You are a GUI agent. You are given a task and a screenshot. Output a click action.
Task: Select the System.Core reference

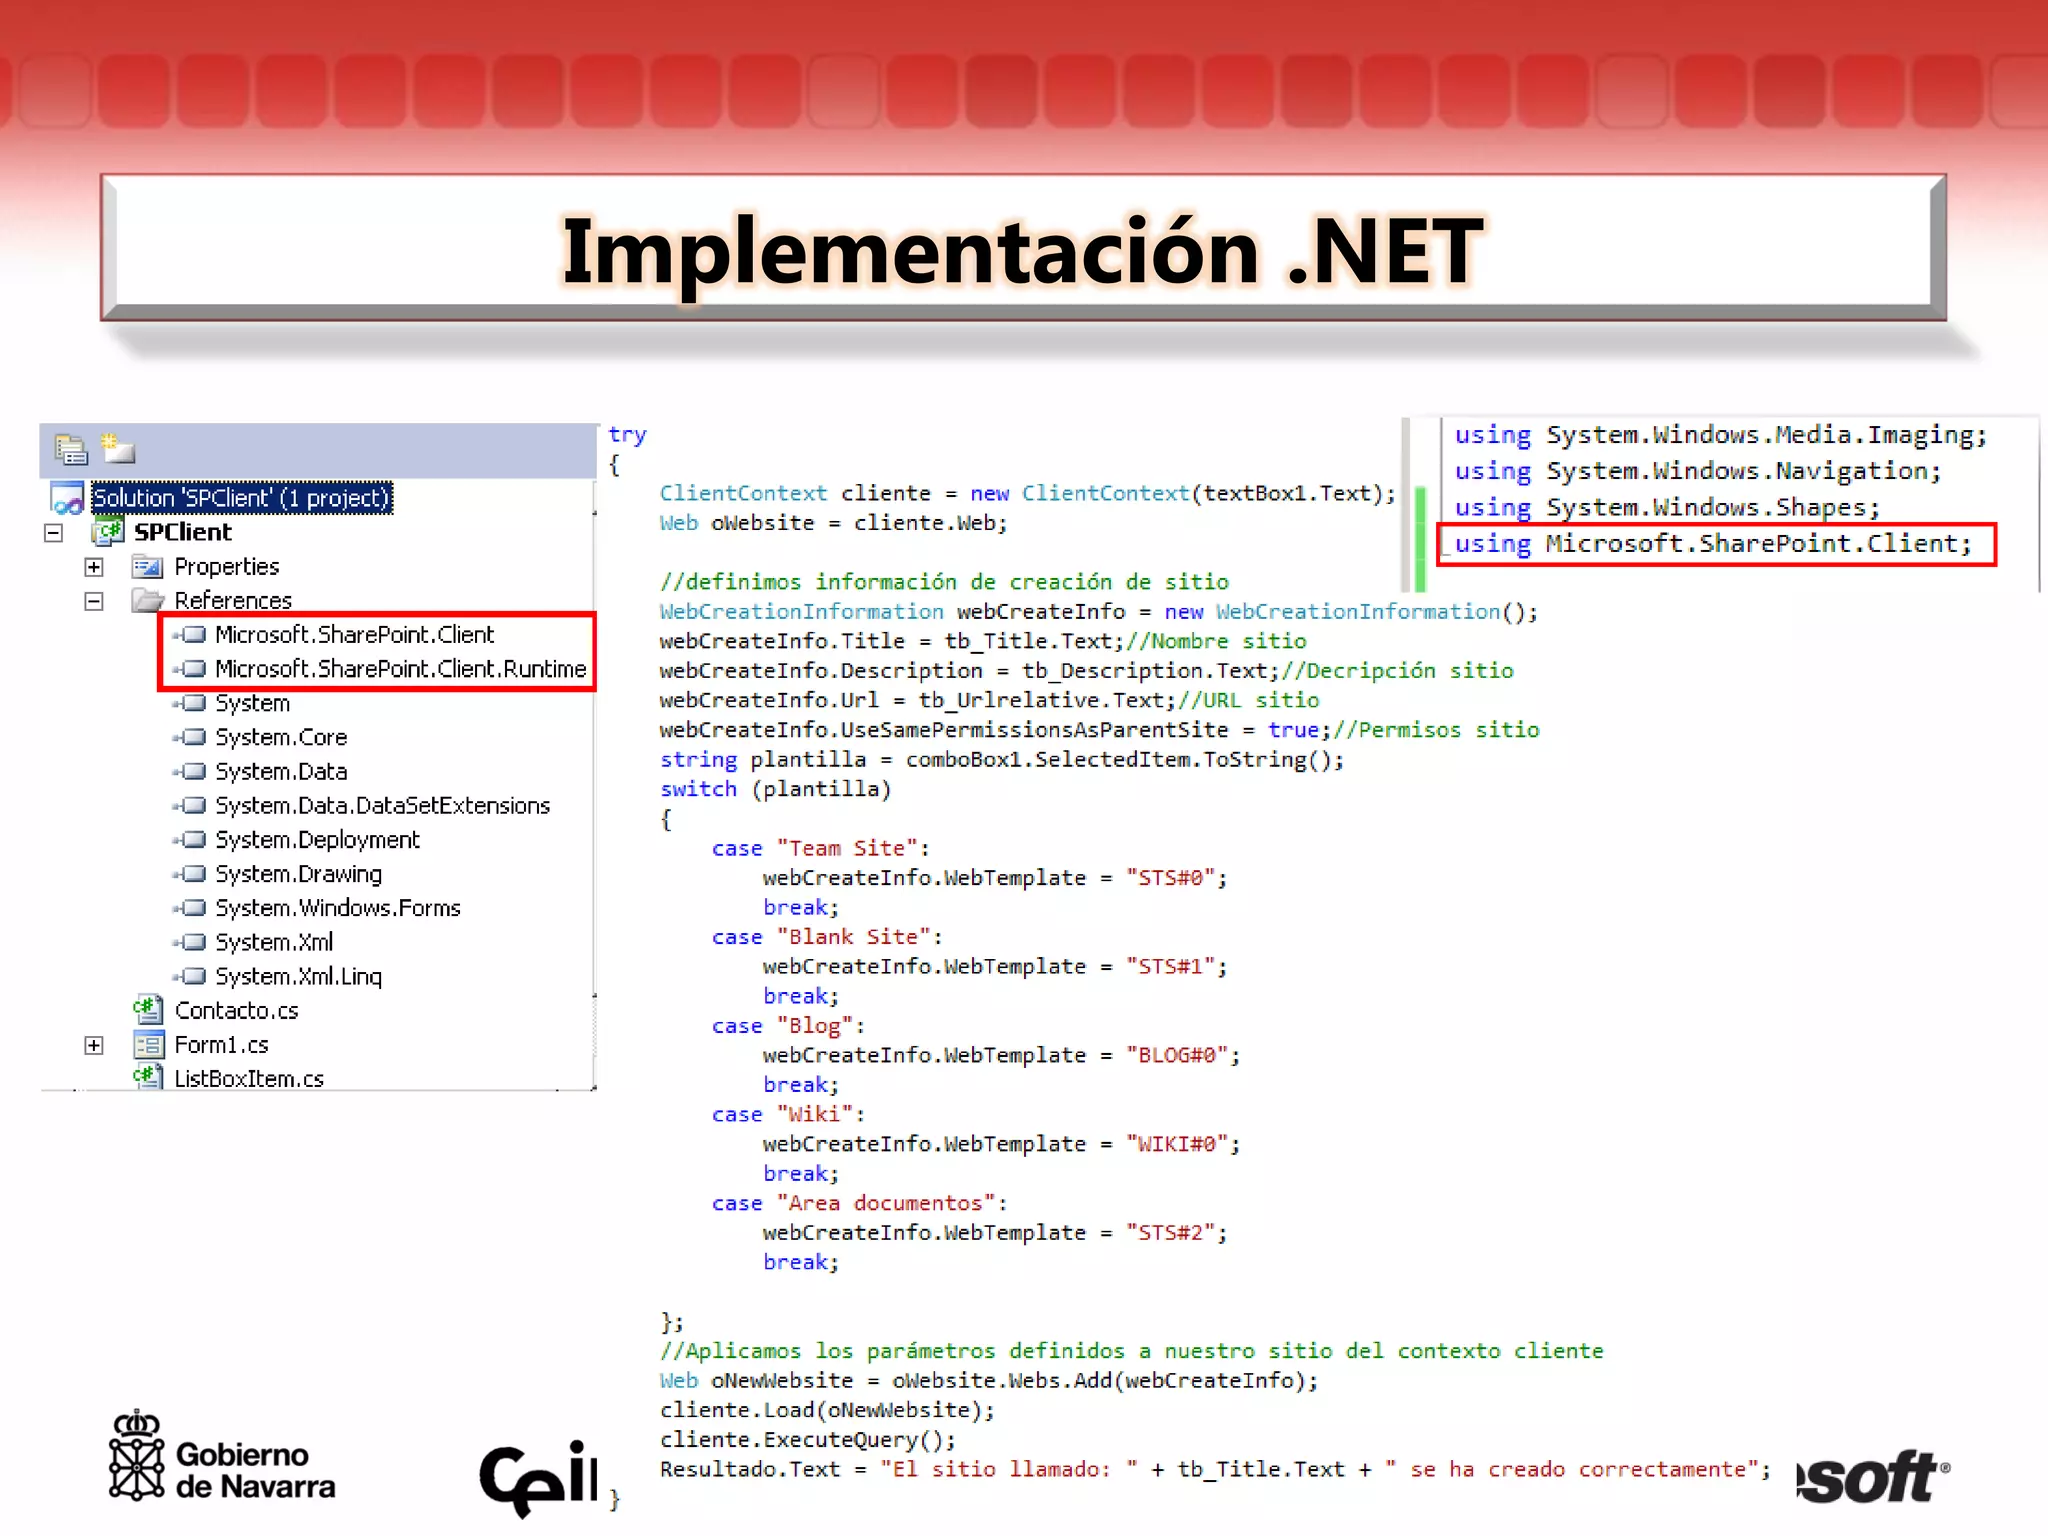tap(281, 737)
